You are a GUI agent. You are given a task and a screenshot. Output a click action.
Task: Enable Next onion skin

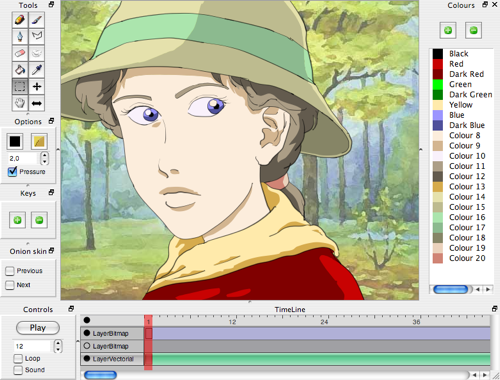click(x=10, y=285)
